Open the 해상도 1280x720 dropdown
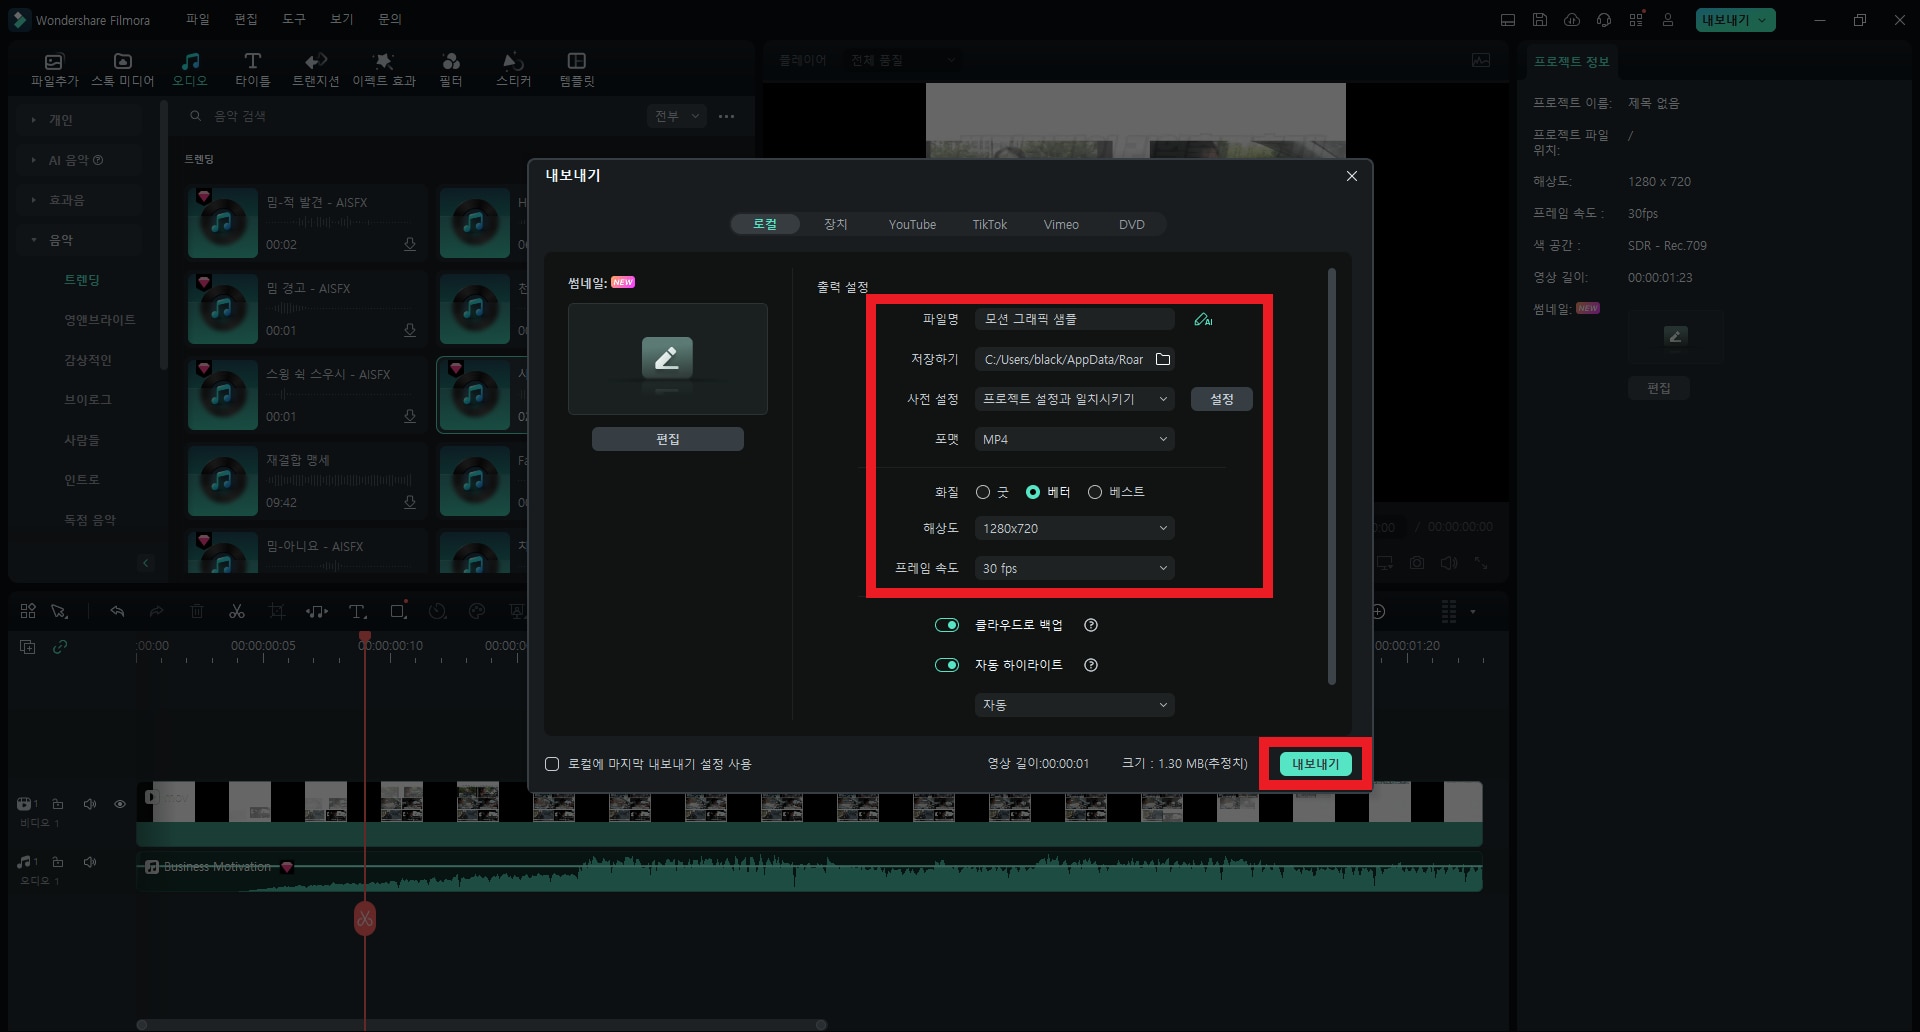Screen dimensions: 1920x1032 pyautogui.click(x=1074, y=528)
